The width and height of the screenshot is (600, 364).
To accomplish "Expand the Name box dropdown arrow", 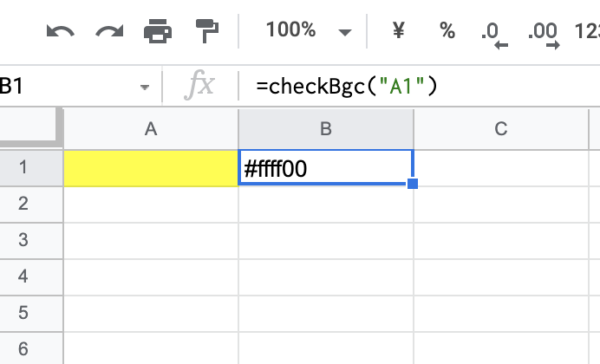I will 144,87.
